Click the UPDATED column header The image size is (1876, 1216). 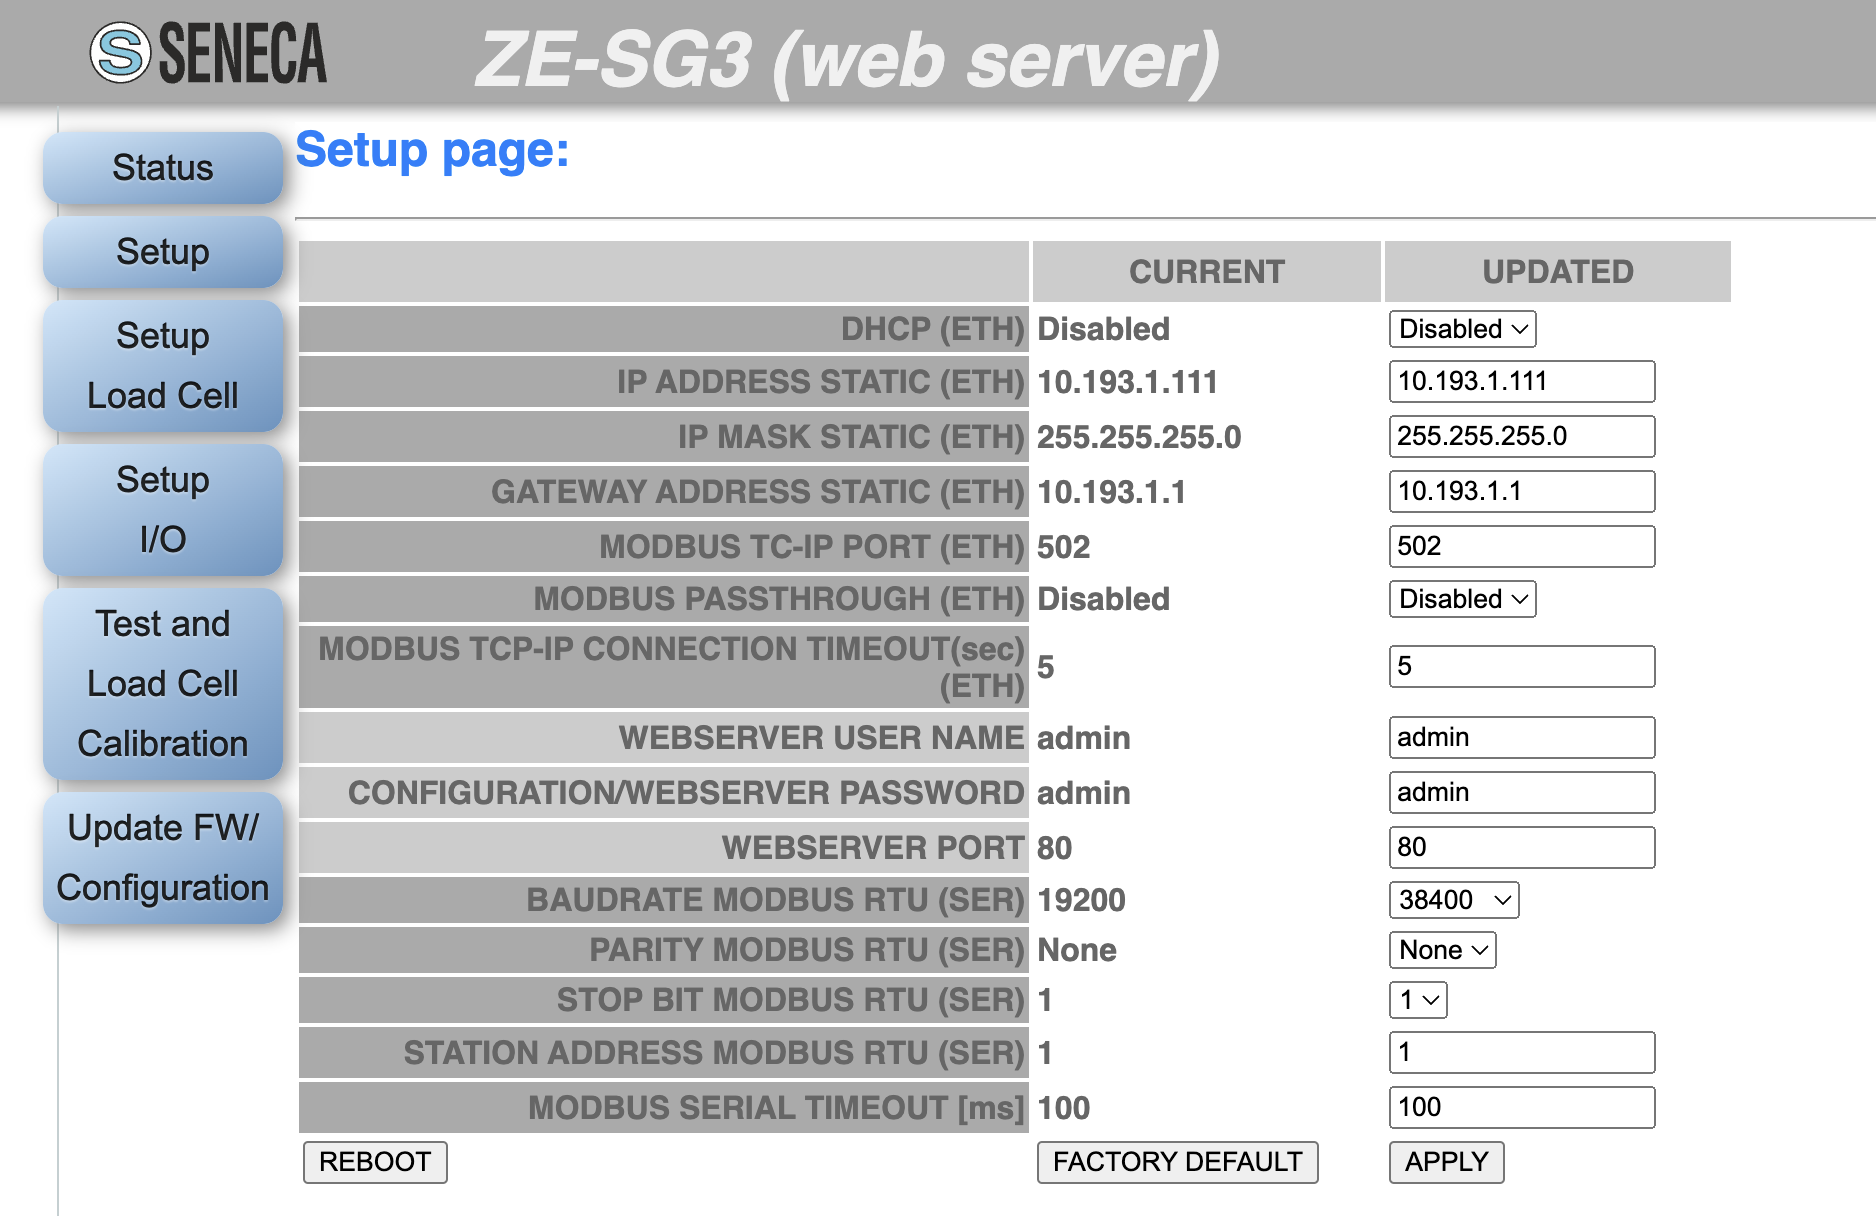[x=1558, y=272]
